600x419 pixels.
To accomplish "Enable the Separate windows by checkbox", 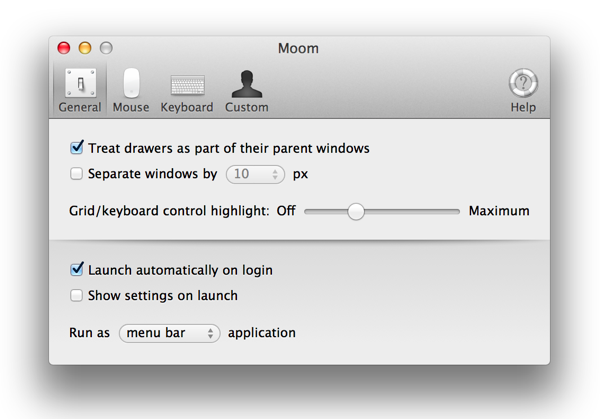I will point(76,174).
